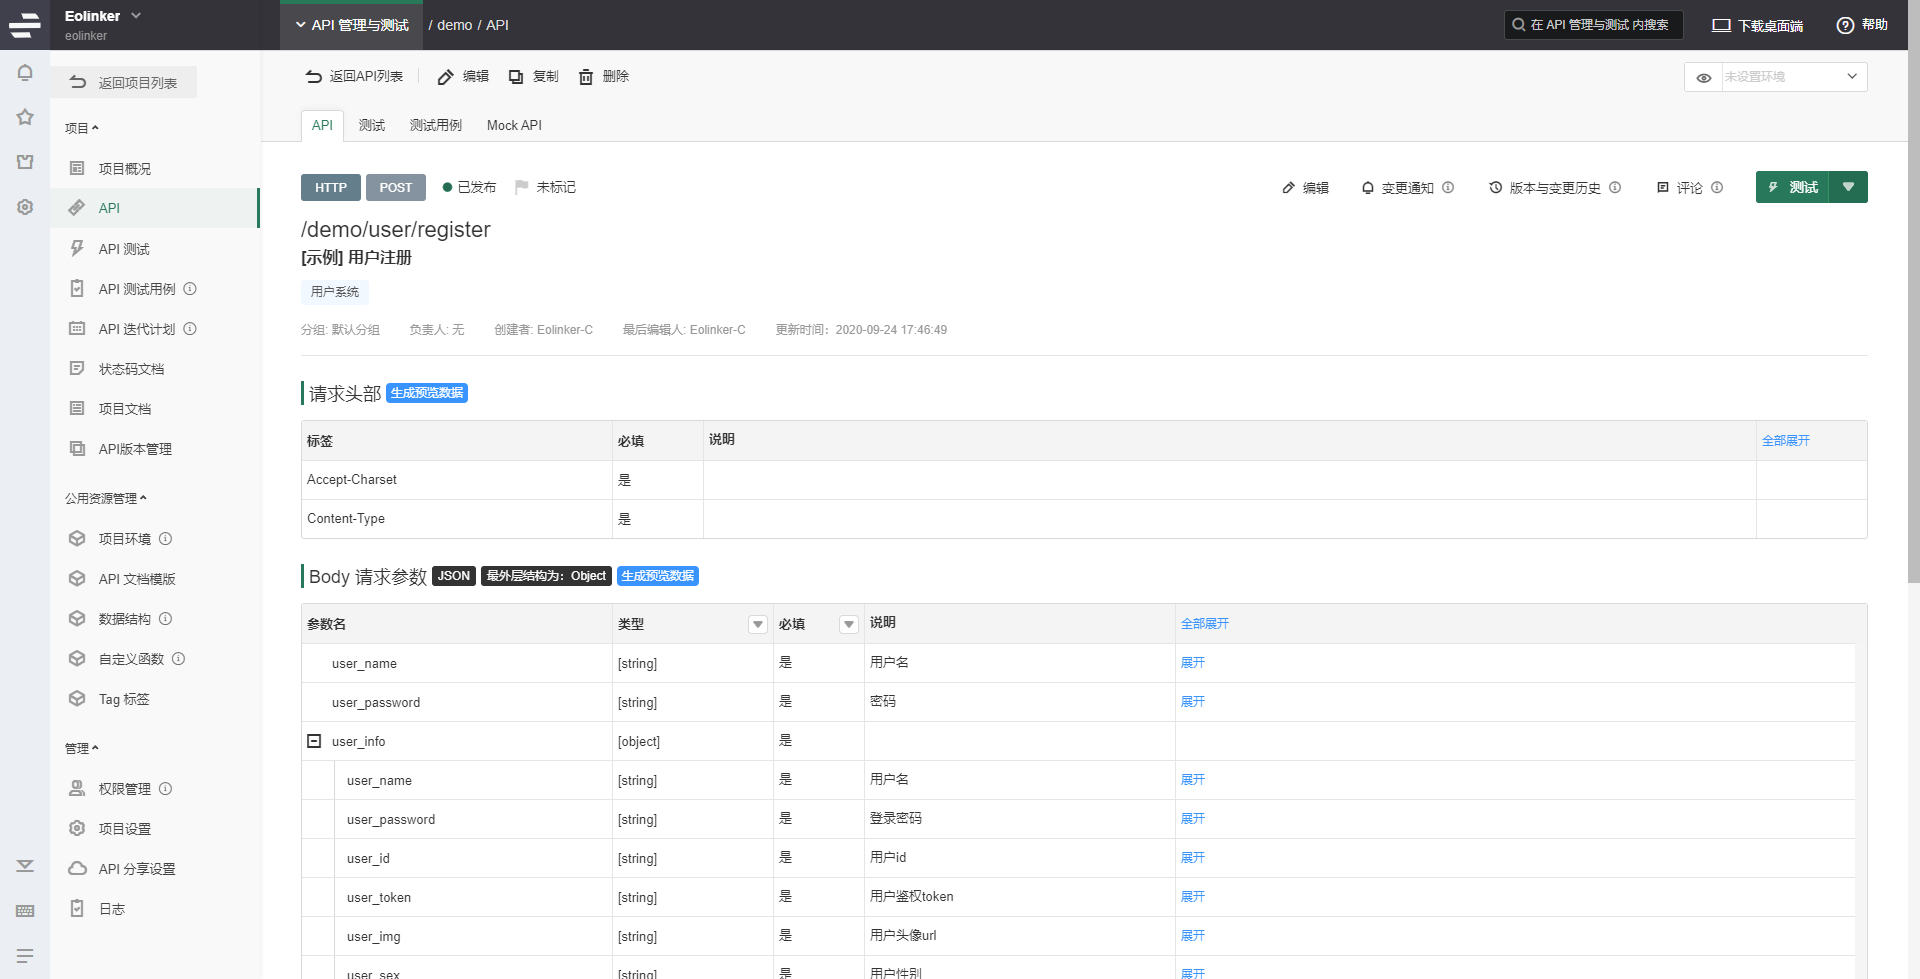Click the settings gear in left rail
1920x979 pixels.
coord(25,207)
